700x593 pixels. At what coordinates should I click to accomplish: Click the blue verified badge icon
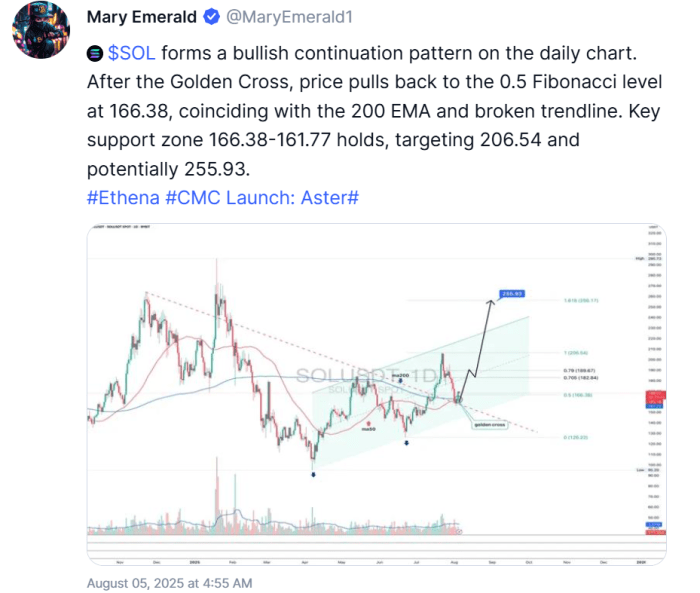[x=211, y=17]
